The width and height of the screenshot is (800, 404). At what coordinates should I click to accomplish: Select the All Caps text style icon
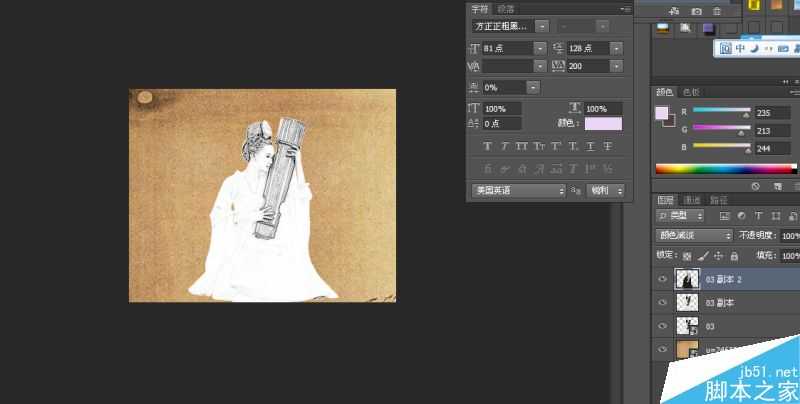[521, 146]
